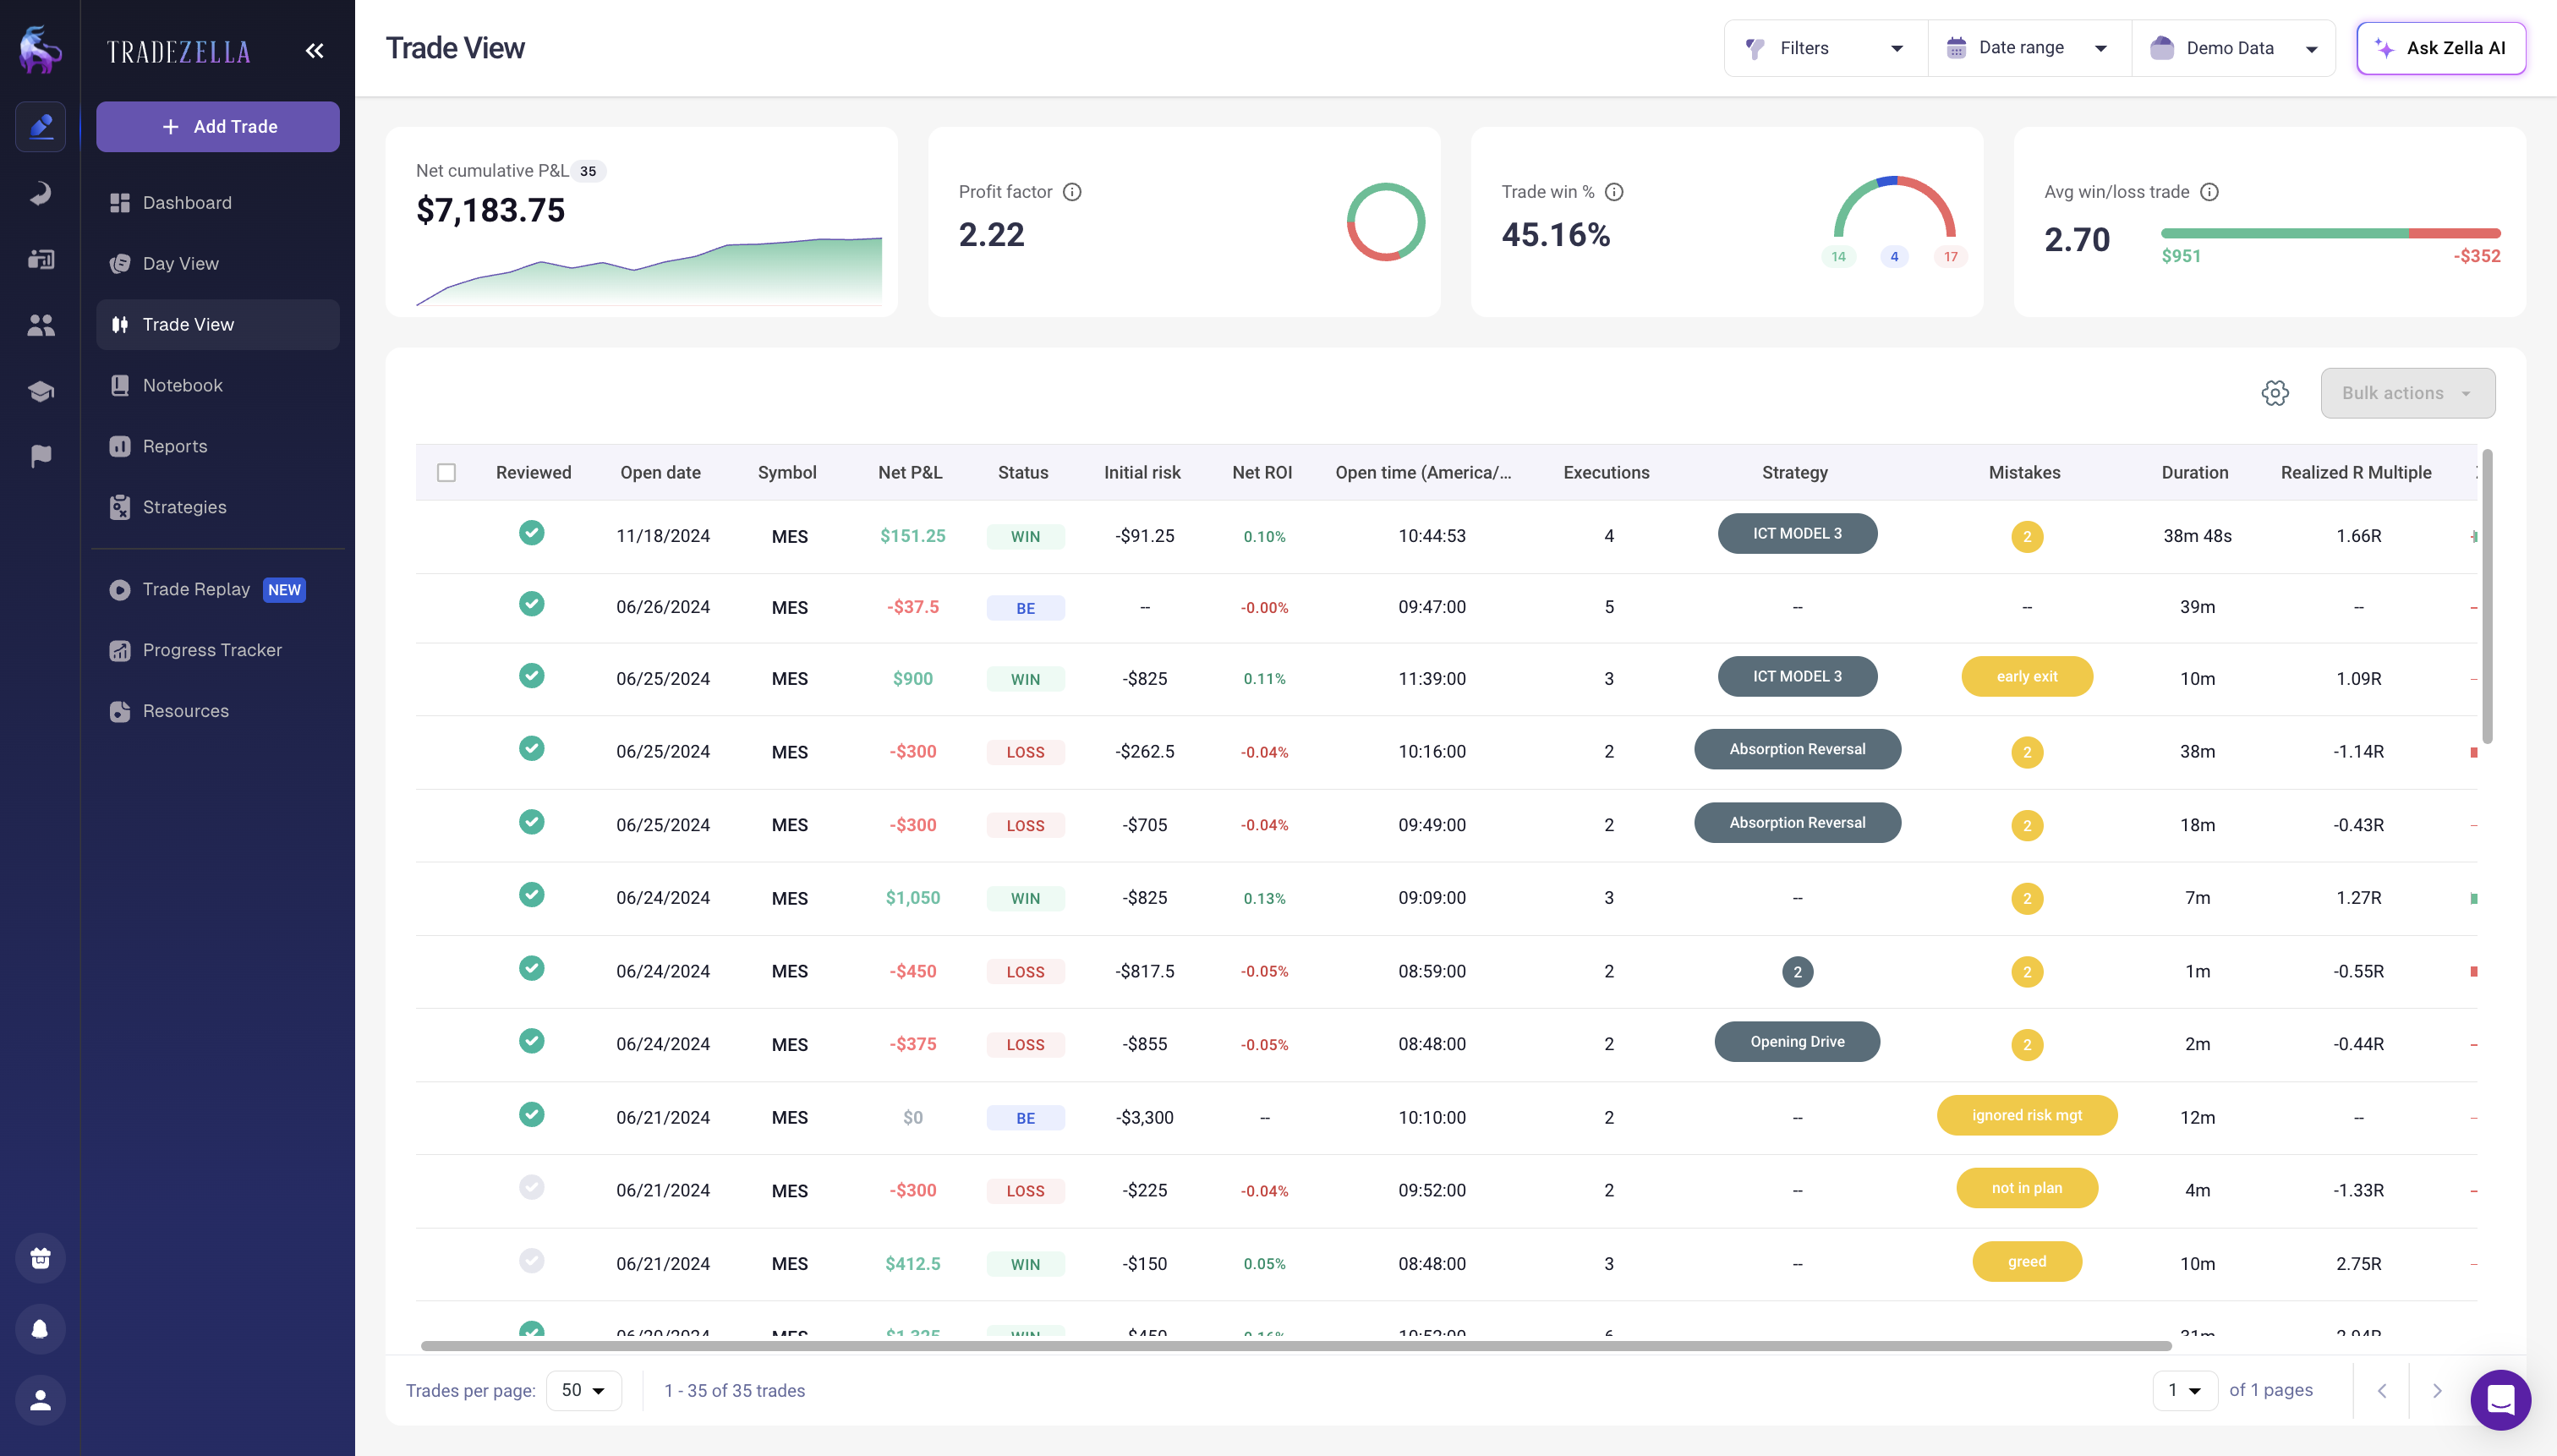
Task: Click the graduation cap sidebar icon
Action: tap(40, 391)
